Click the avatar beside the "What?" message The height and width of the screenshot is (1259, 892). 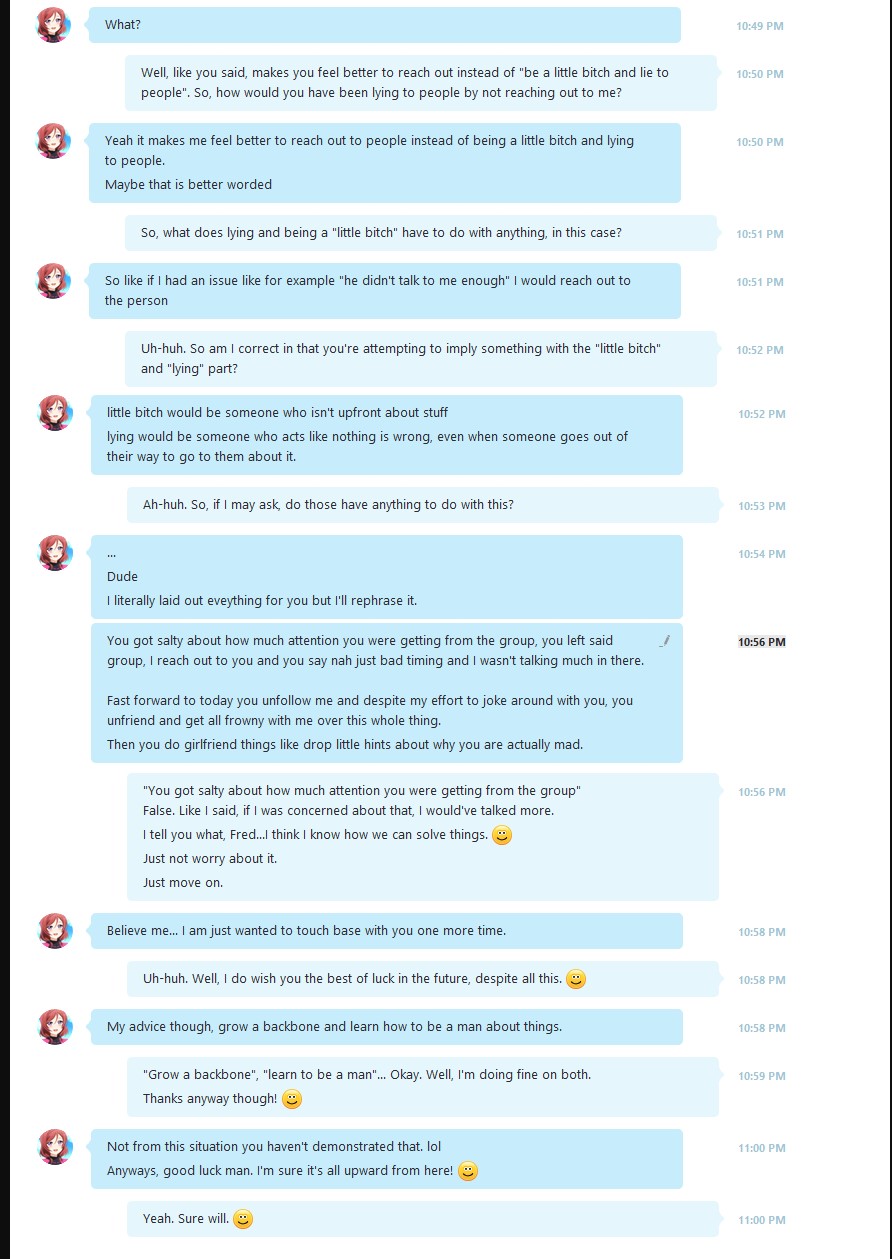click(54, 24)
